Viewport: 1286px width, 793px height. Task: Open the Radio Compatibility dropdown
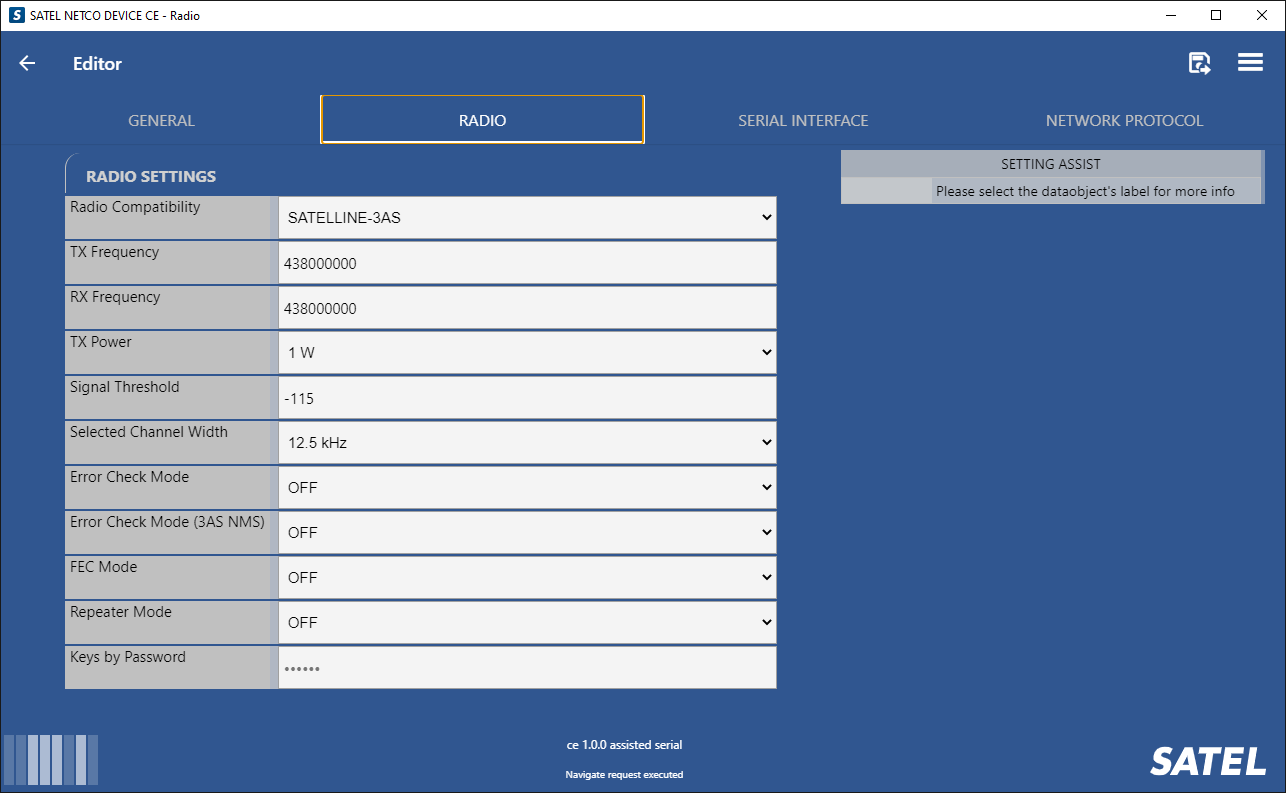(x=528, y=217)
